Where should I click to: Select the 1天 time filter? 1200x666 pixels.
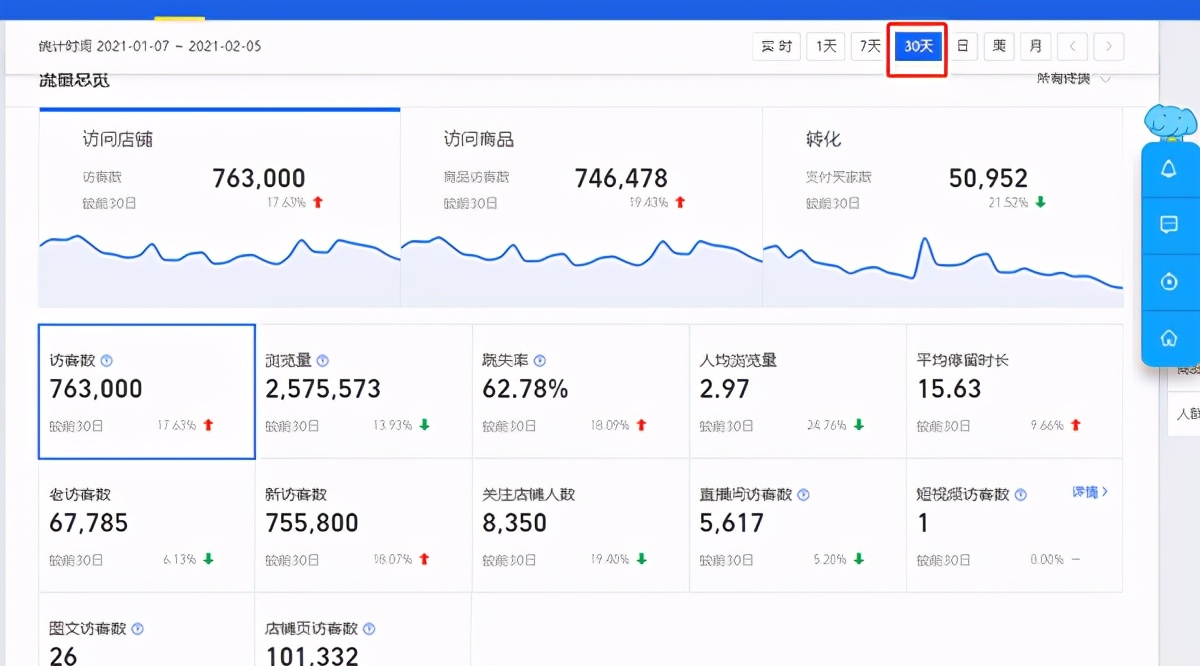[825, 46]
